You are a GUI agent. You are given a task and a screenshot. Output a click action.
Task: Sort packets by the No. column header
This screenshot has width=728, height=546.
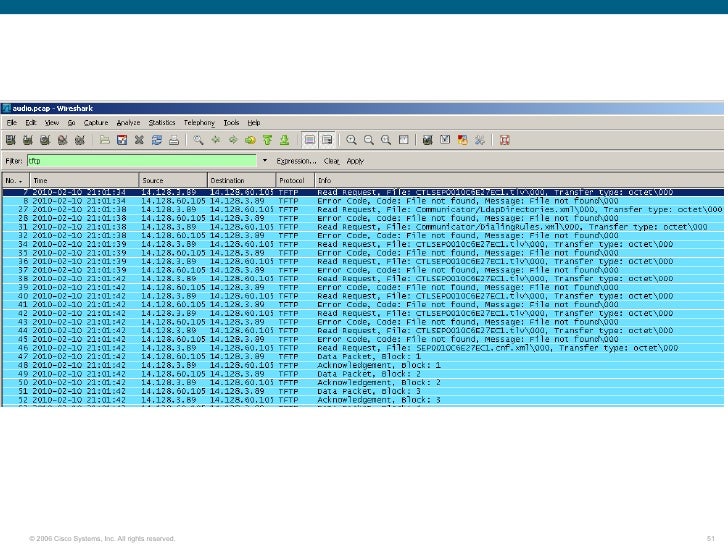tap(14, 181)
